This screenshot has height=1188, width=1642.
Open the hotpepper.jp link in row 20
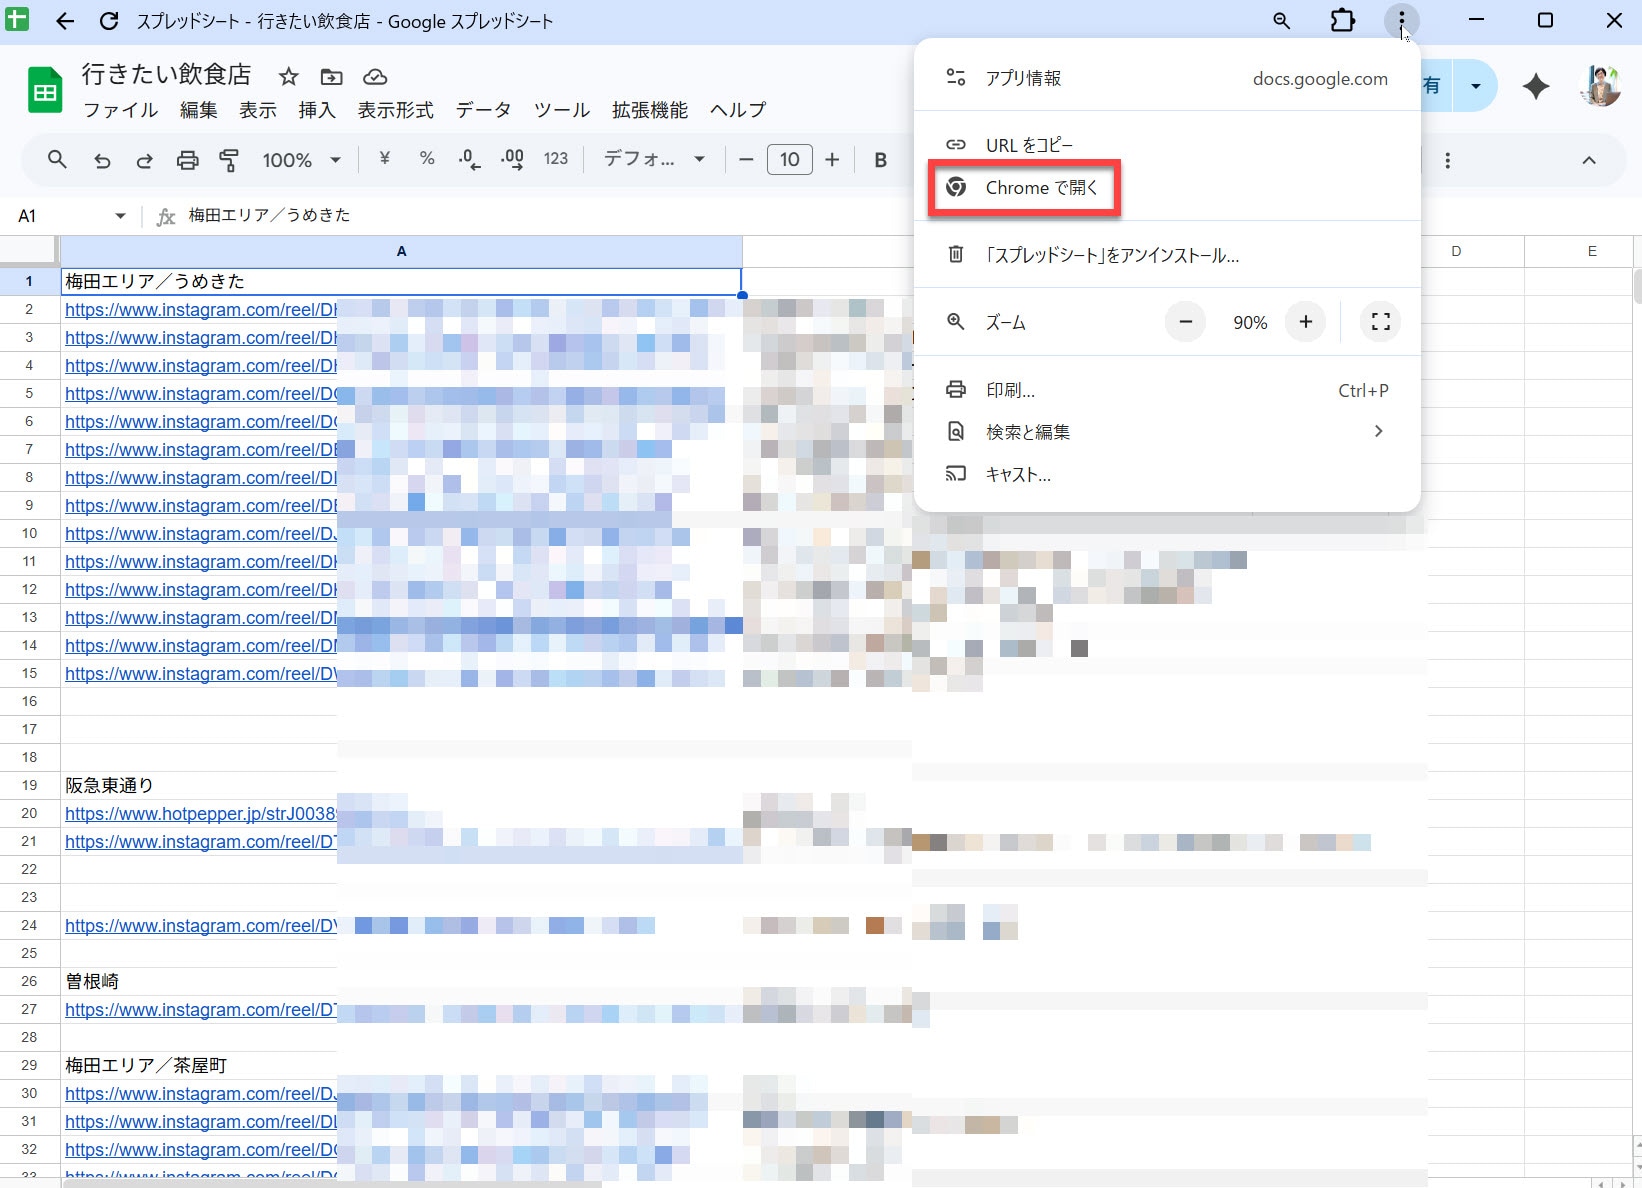point(200,814)
